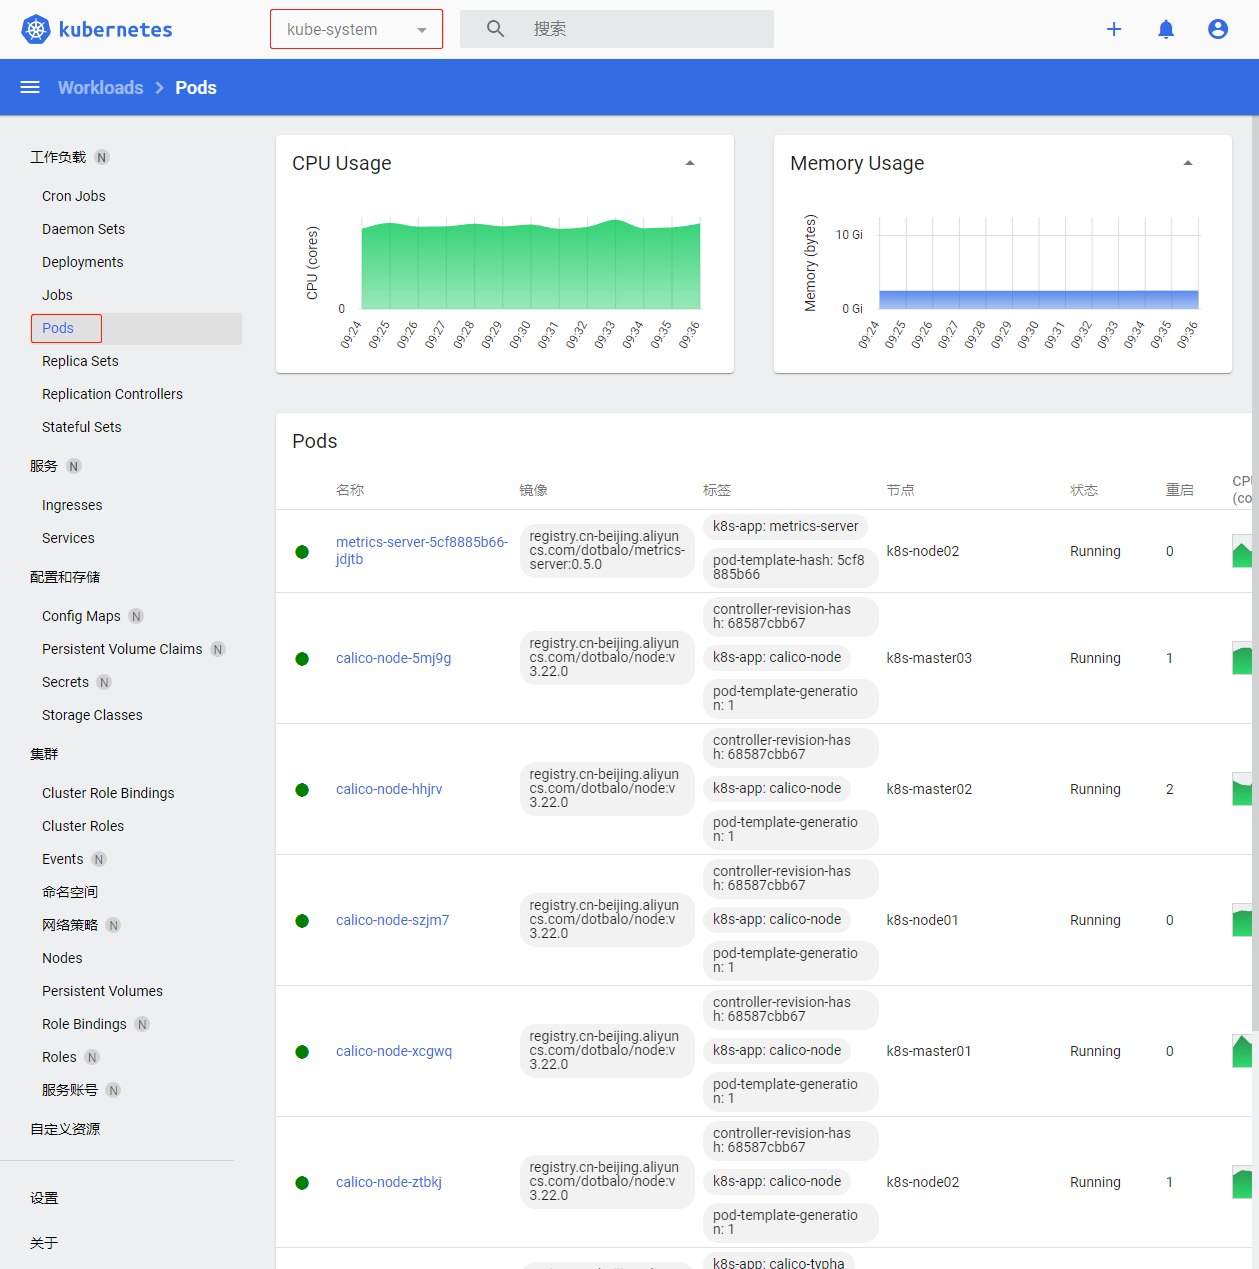Viewport: 1259px width, 1269px height.
Task: Open calico-node-ztbkj pod link
Action: point(389,1182)
